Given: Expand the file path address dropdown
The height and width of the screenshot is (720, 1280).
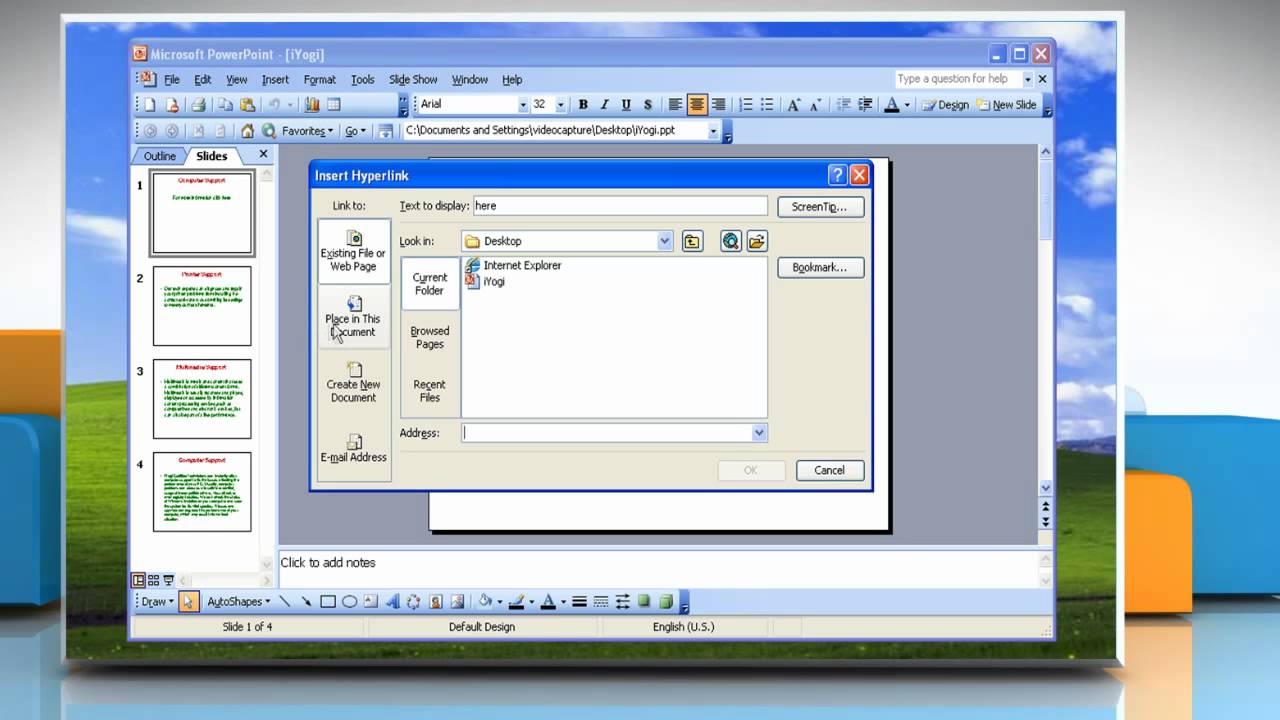Looking at the screenshot, I should click(x=713, y=131).
